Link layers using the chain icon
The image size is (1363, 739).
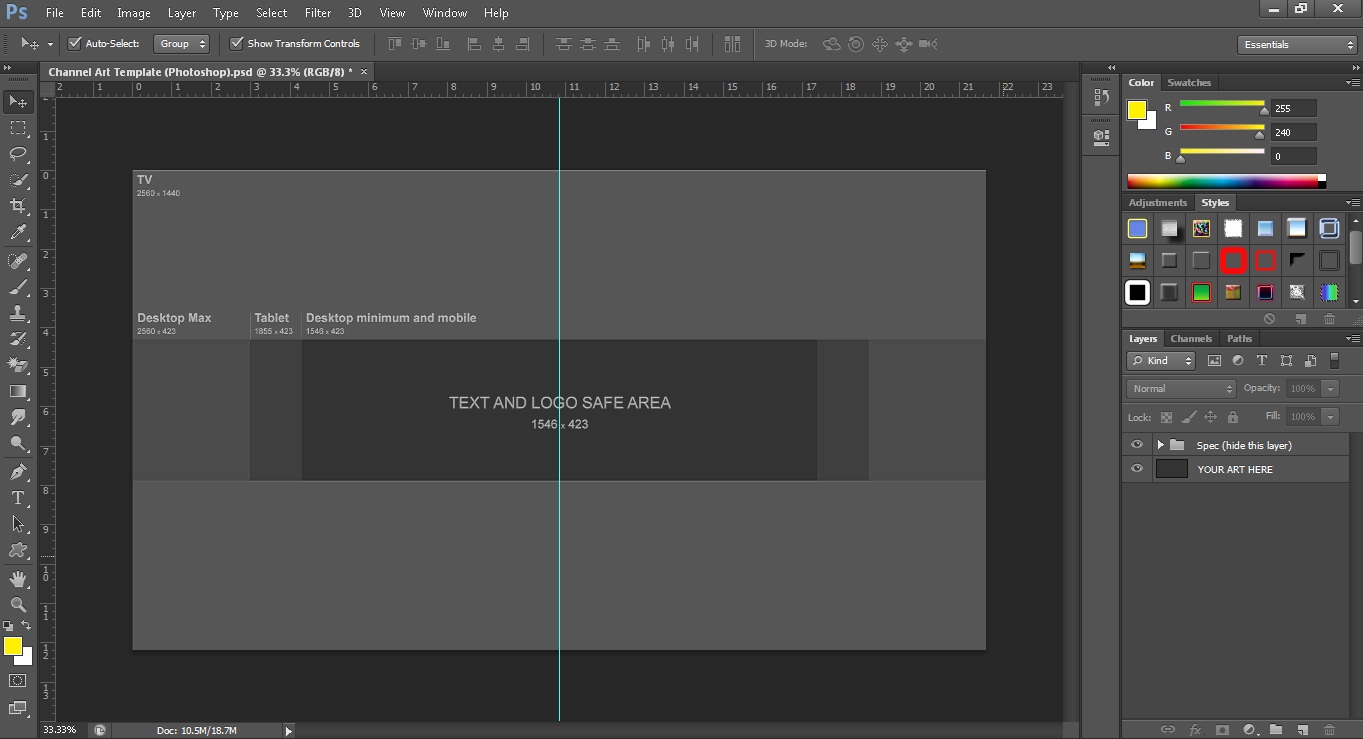(1167, 730)
